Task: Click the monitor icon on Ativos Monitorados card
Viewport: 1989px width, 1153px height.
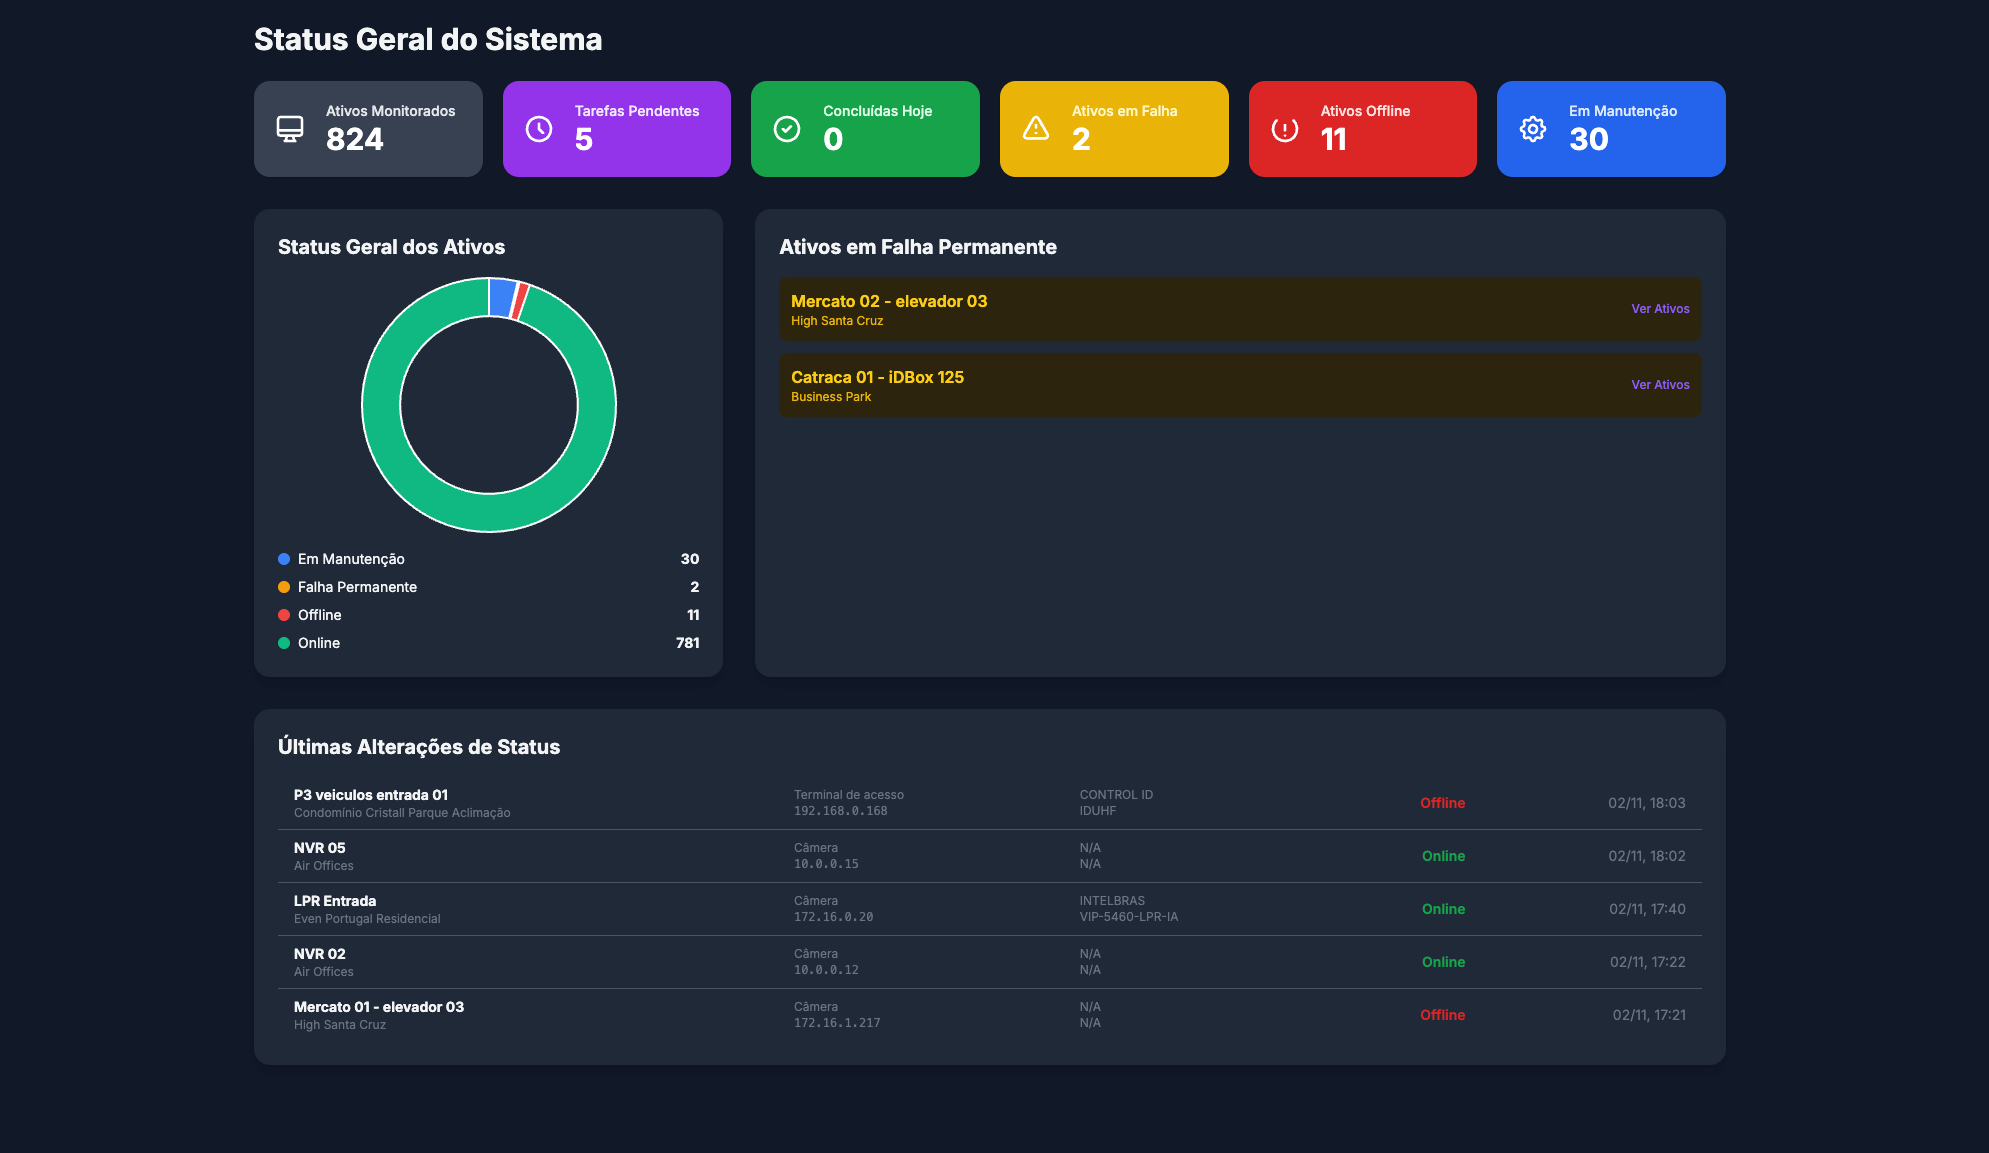Action: 290,128
